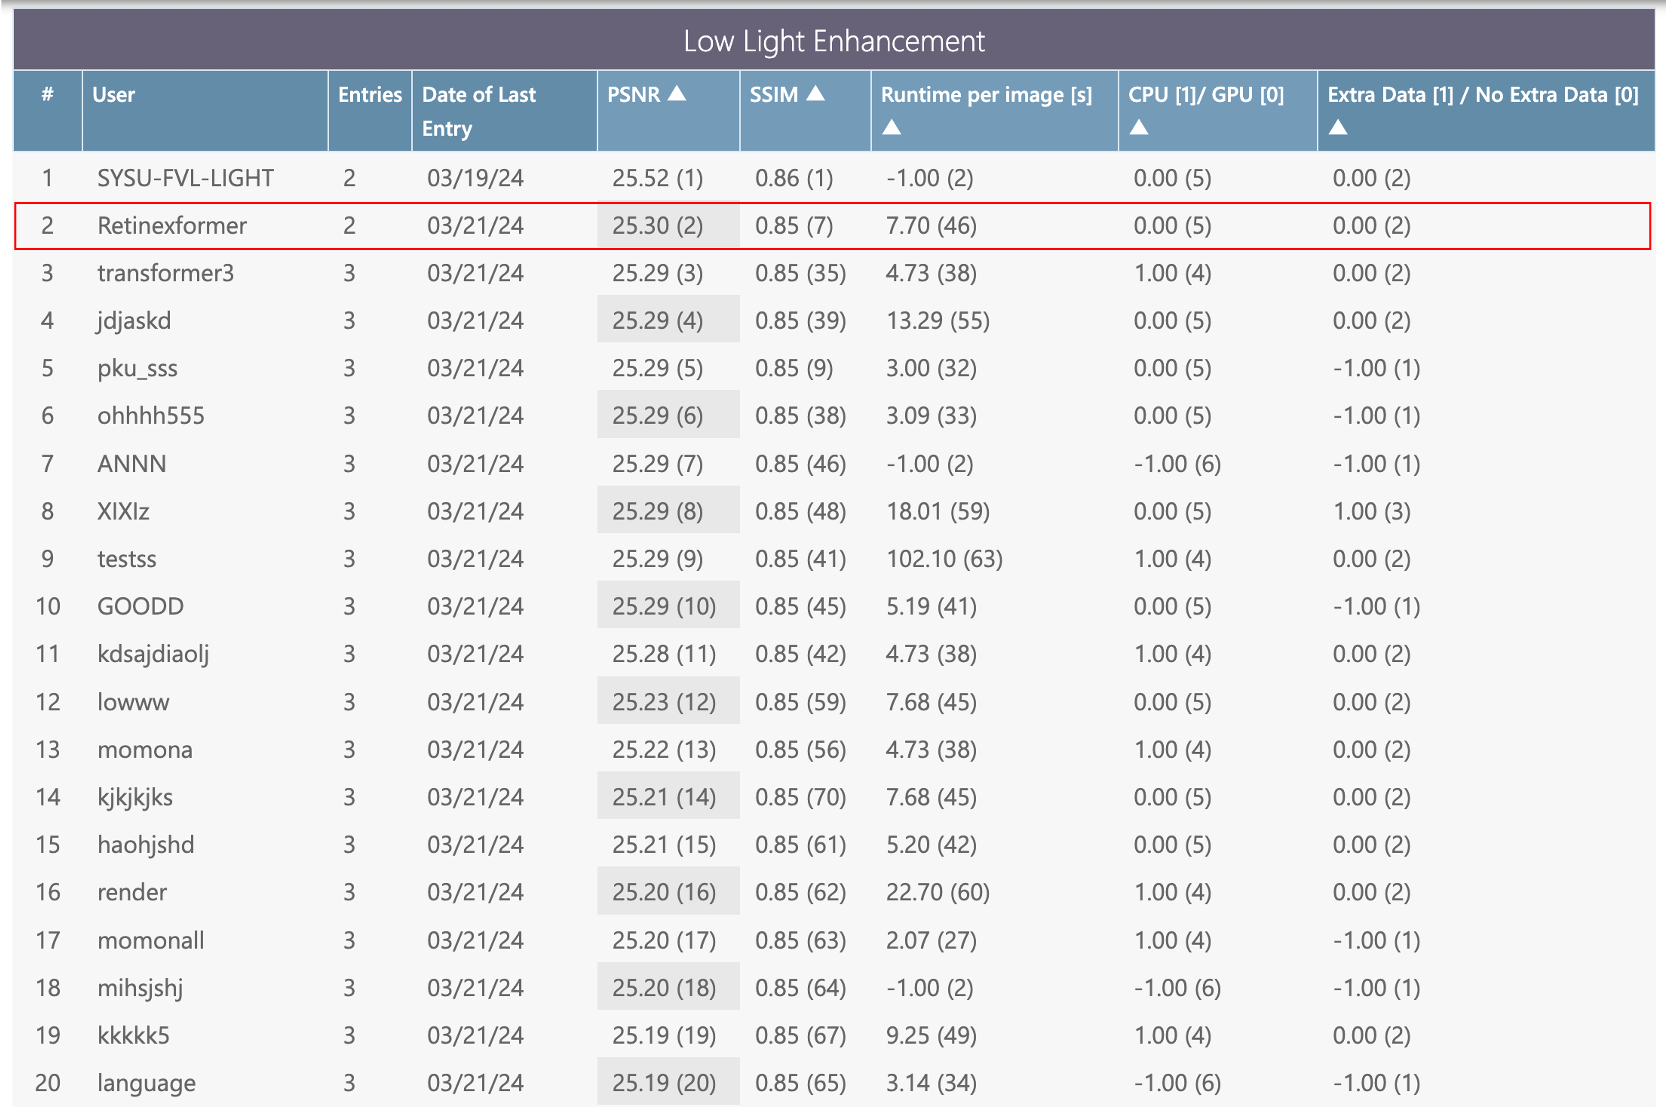Select user haohjshd

[146, 845]
